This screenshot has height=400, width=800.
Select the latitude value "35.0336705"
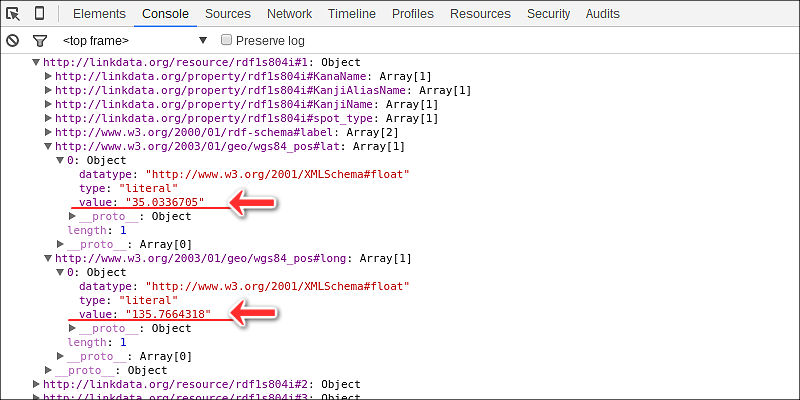165,202
